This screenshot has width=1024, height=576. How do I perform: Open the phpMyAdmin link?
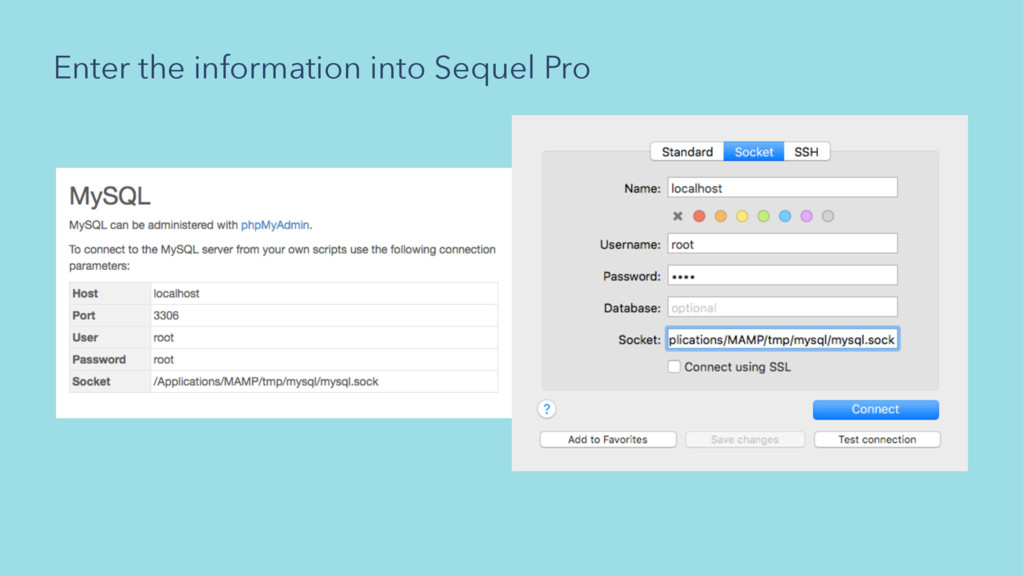275,225
